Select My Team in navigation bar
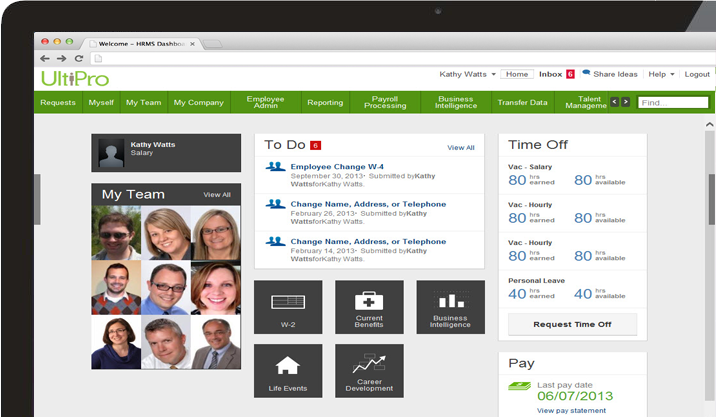 click(x=143, y=102)
